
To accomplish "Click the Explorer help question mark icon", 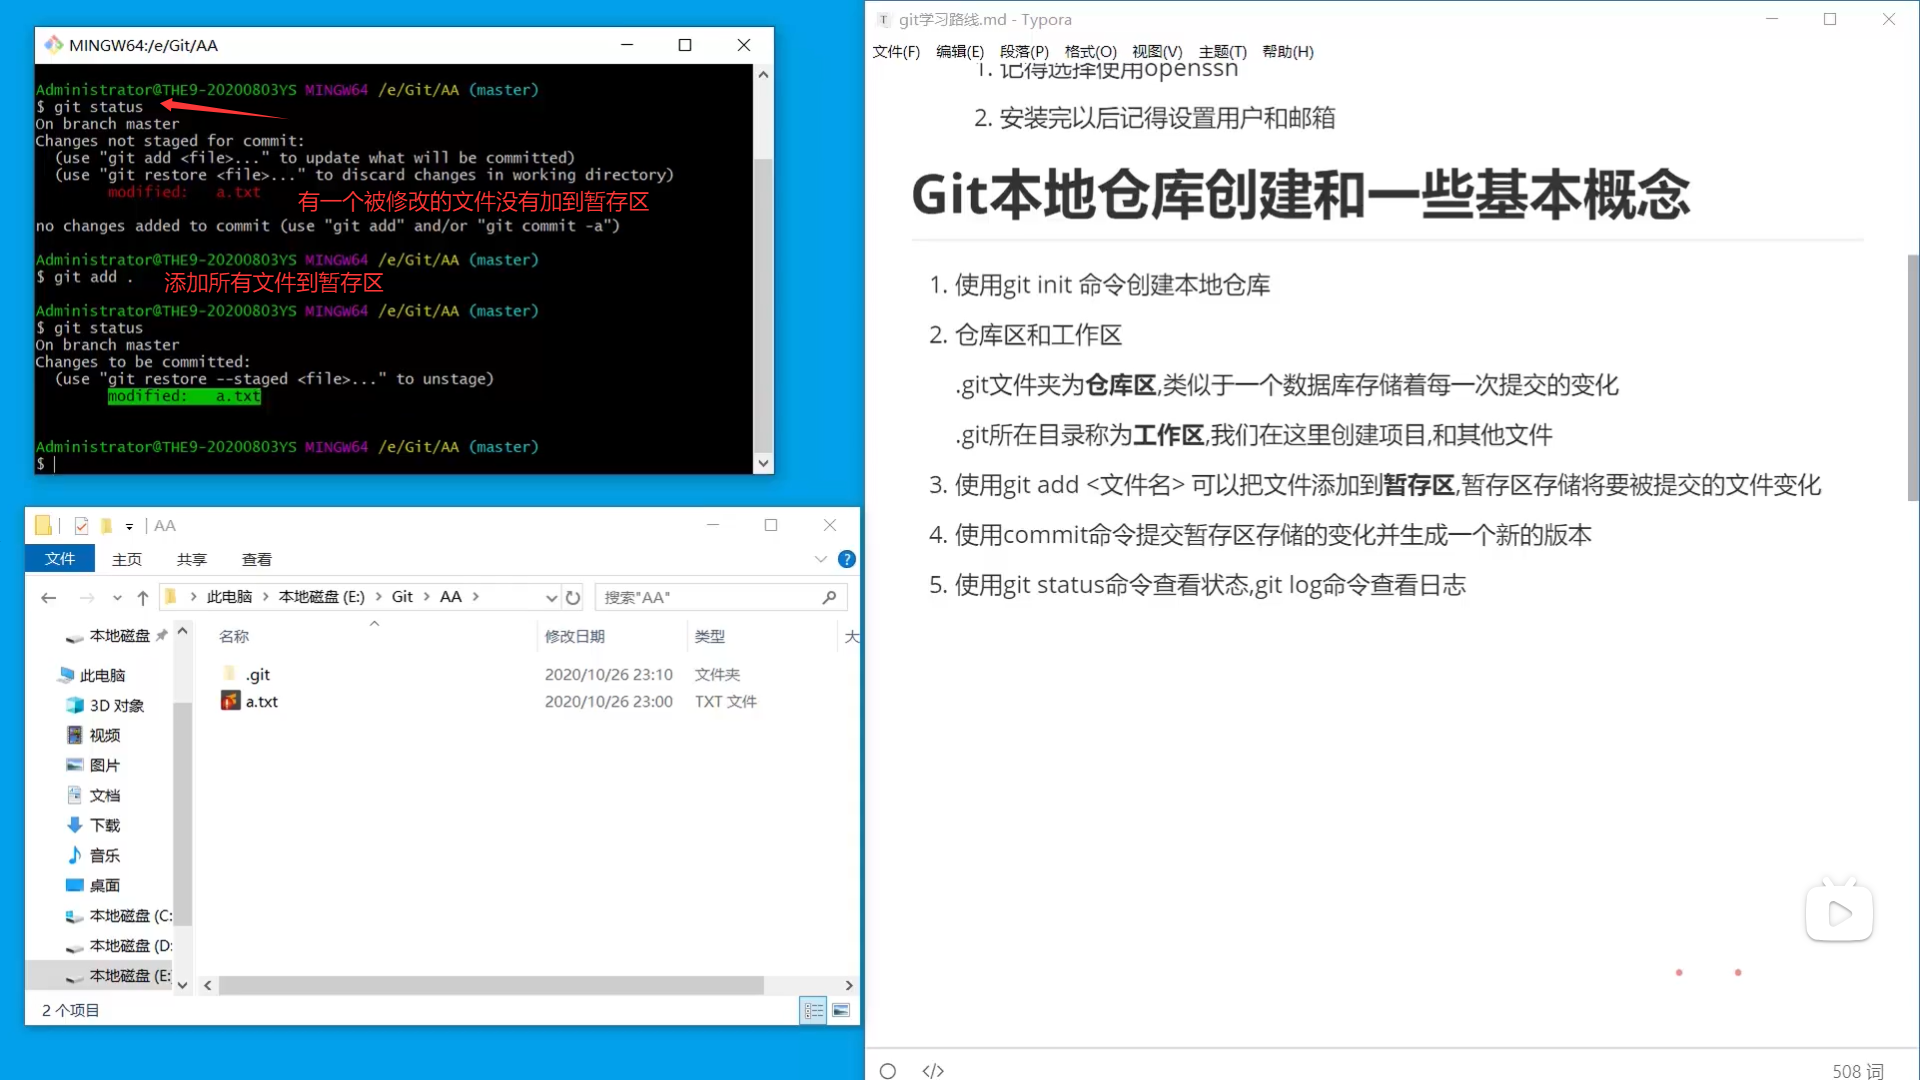I will pyautogui.click(x=847, y=559).
